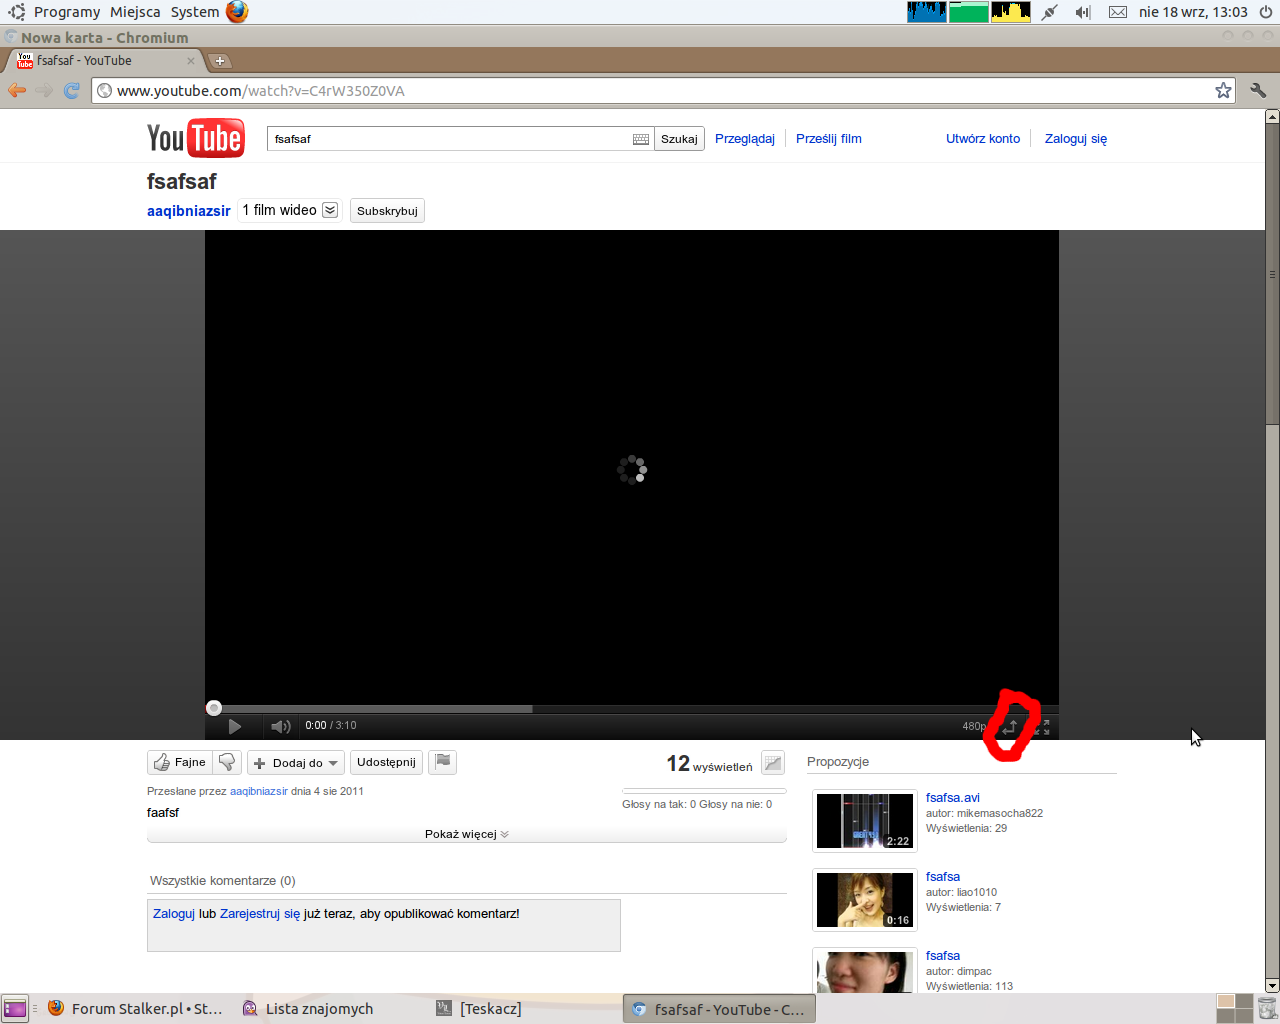The height and width of the screenshot is (1024, 1280).
Task: Click the yellow network monitor graph
Action: tap(1011, 12)
